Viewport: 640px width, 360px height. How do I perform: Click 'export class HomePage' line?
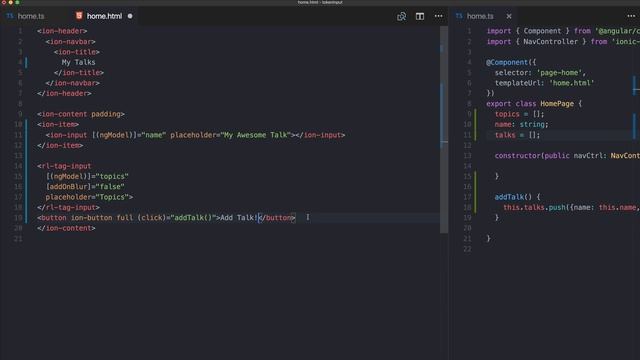click(533, 104)
